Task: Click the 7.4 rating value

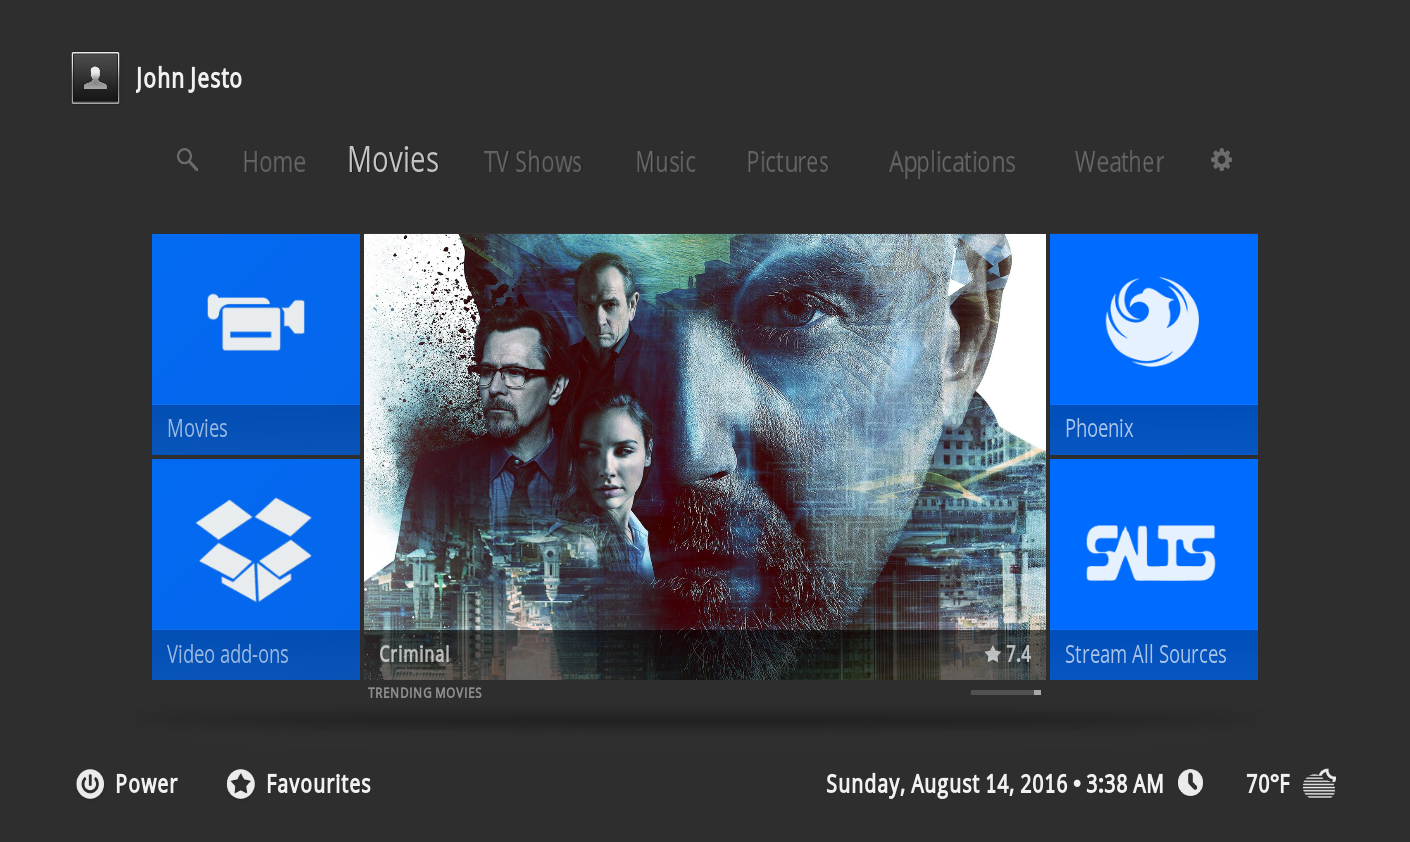Action: click(1018, 654)
